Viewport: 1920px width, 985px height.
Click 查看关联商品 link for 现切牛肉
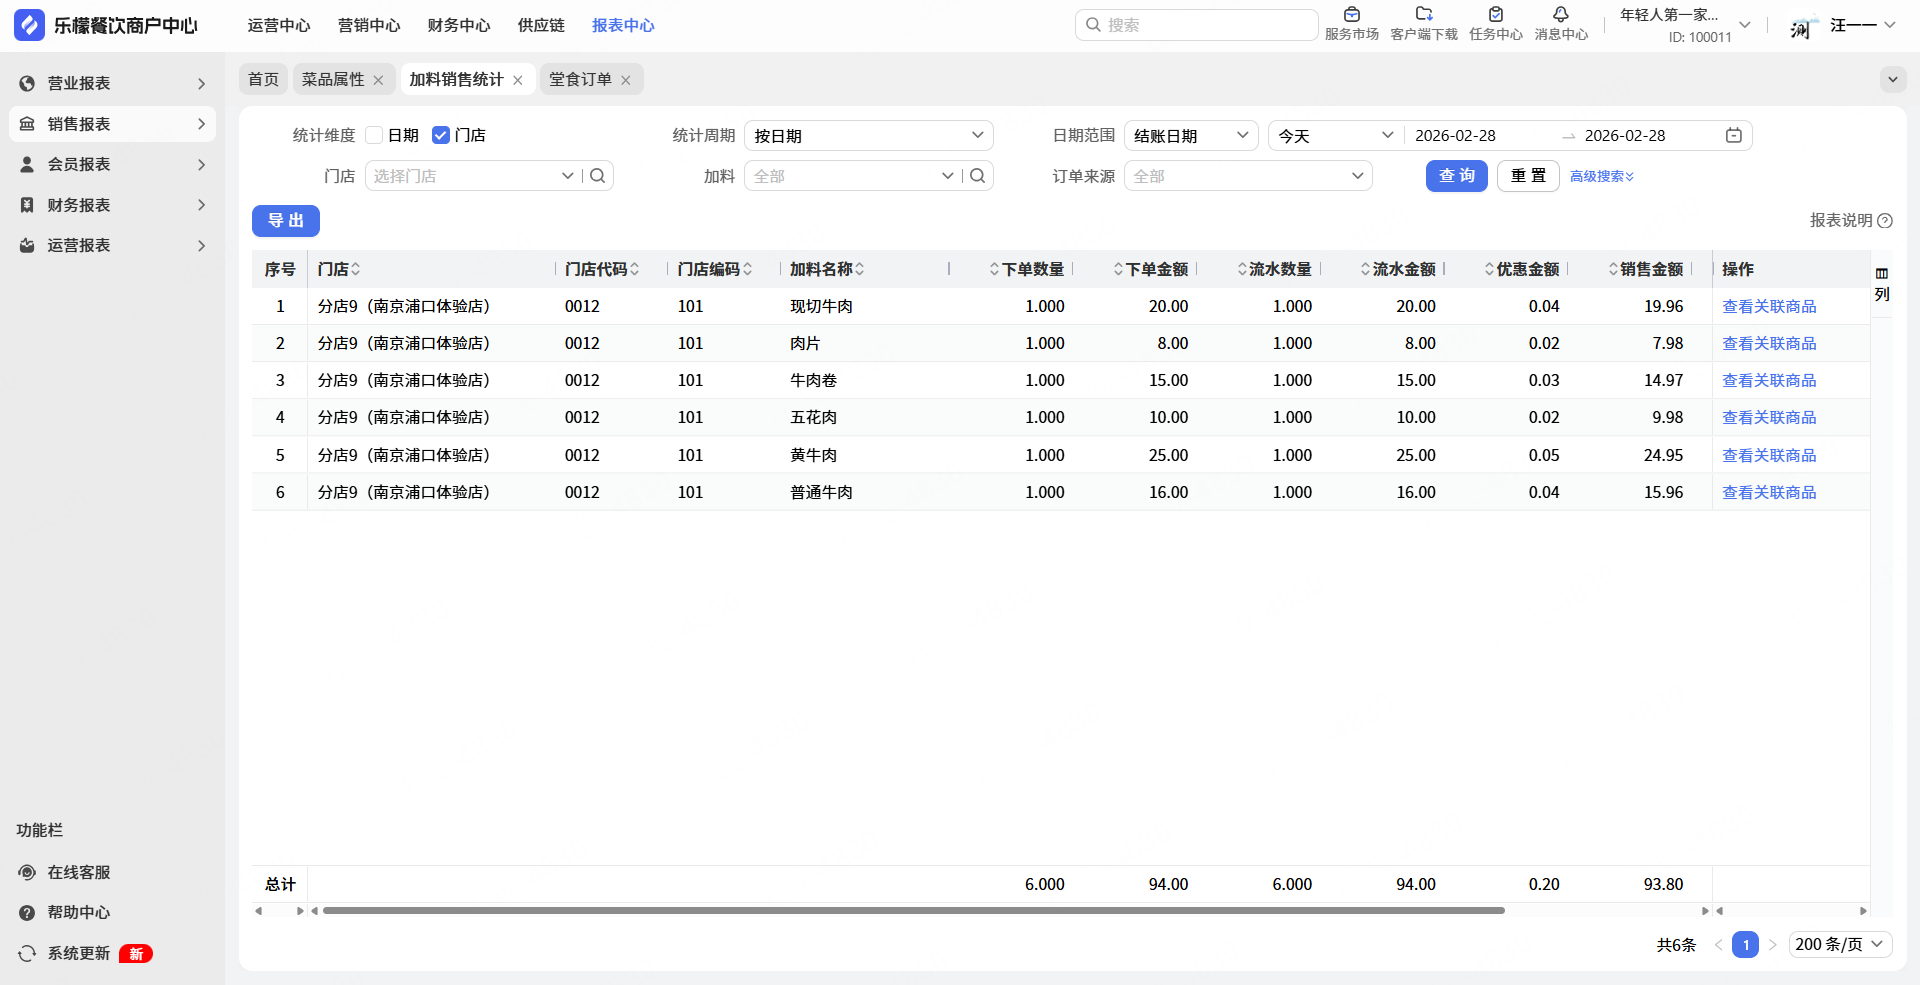pos(1768,307)
